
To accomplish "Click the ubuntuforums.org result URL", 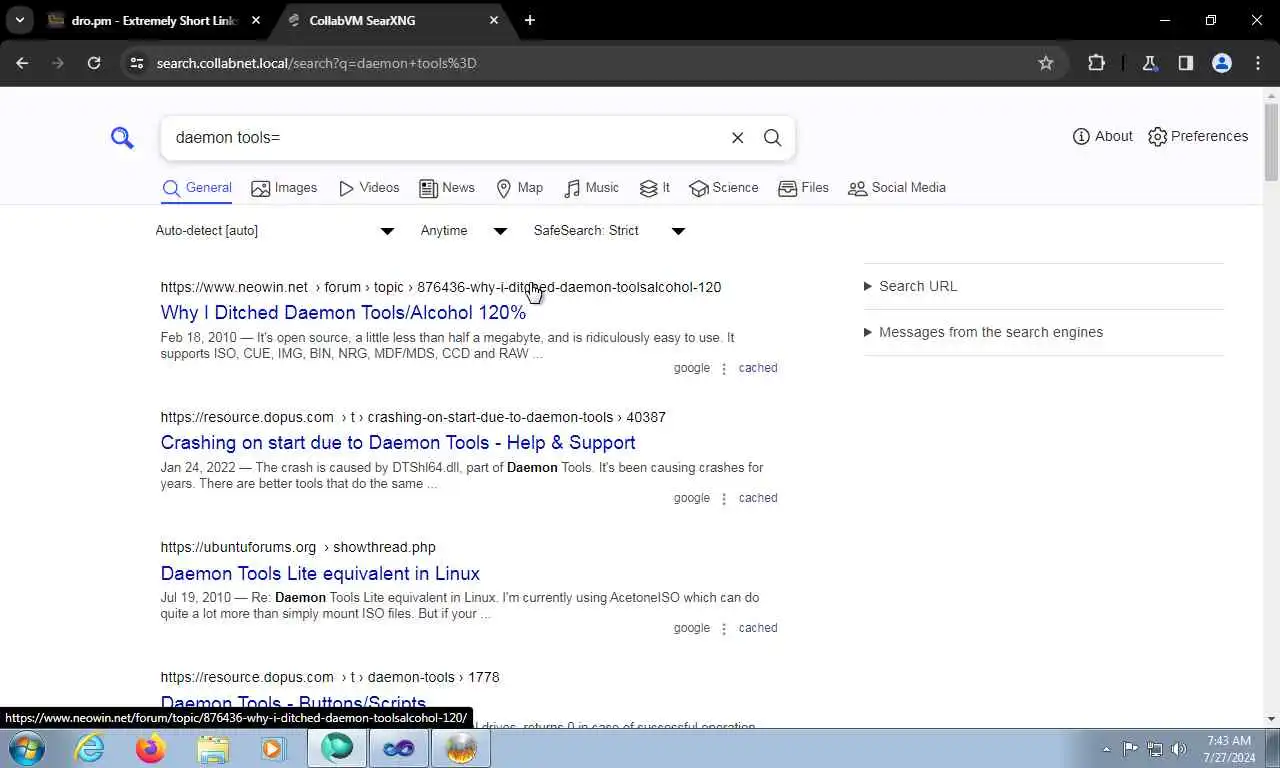I will tap(298, 547).
